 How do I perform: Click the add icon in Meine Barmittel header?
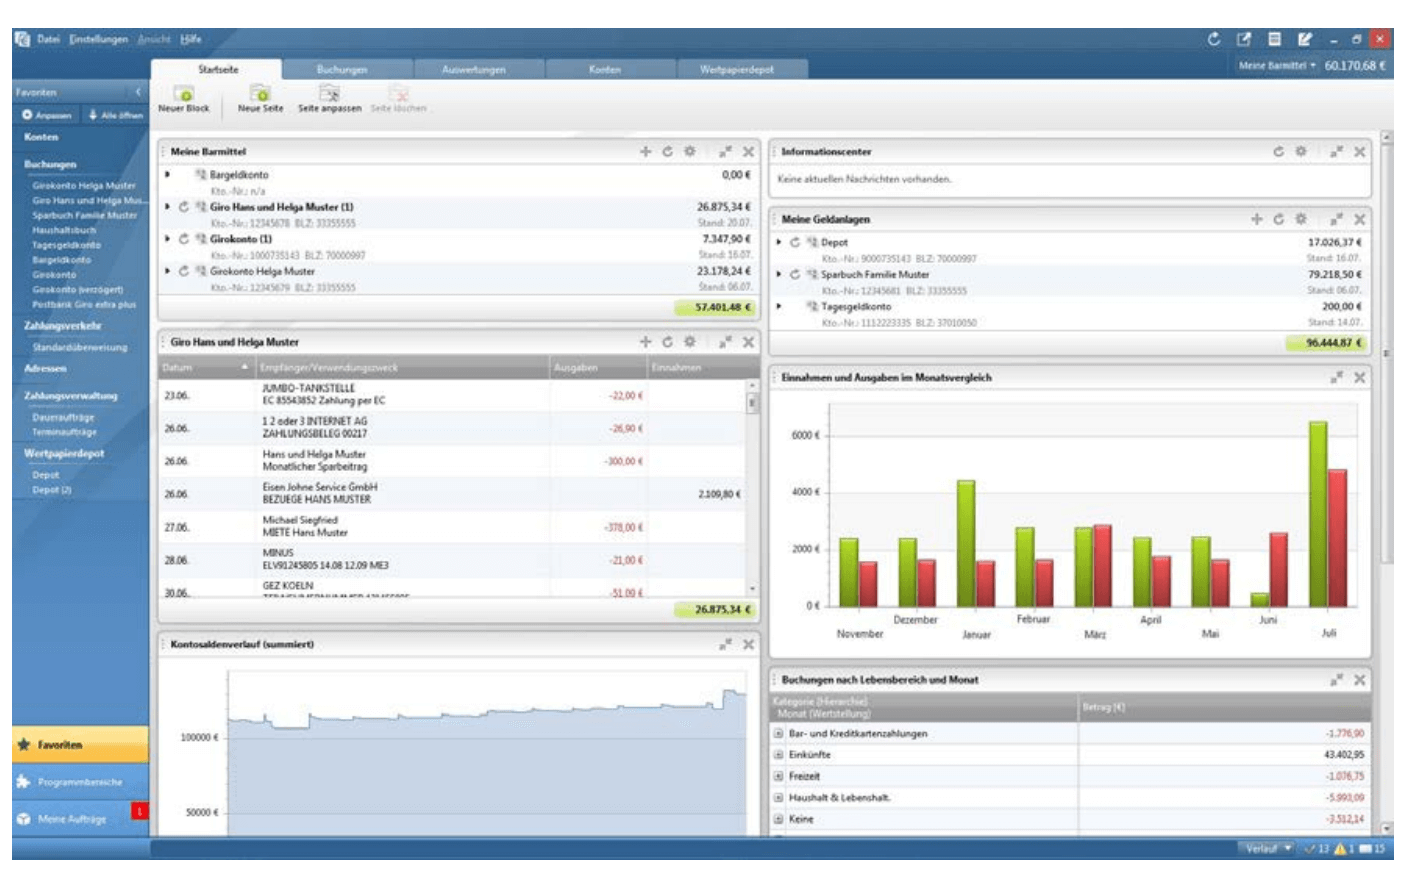[645, 152]
